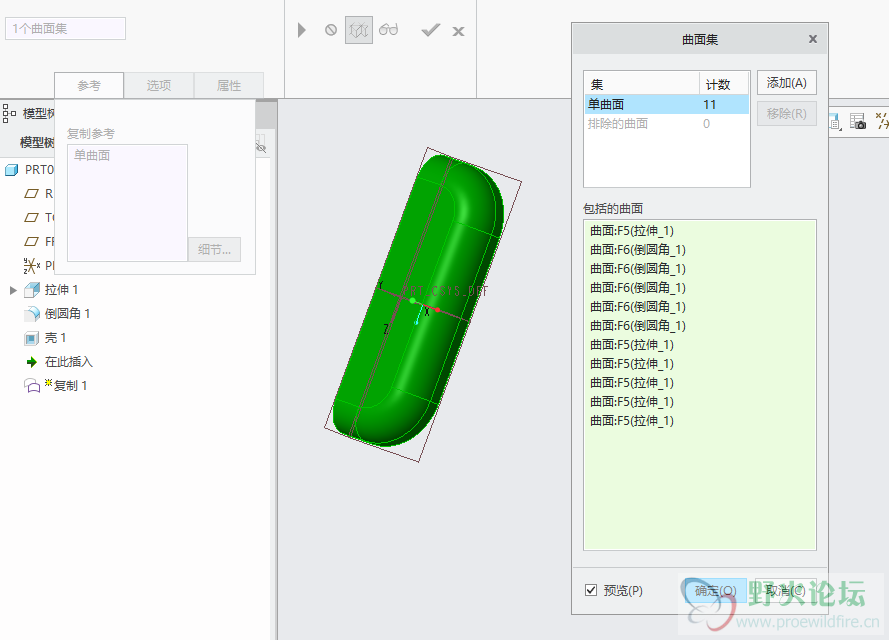Close the 曲面集 dialog
Screen dimensions: 889x640
coord(813,39)
